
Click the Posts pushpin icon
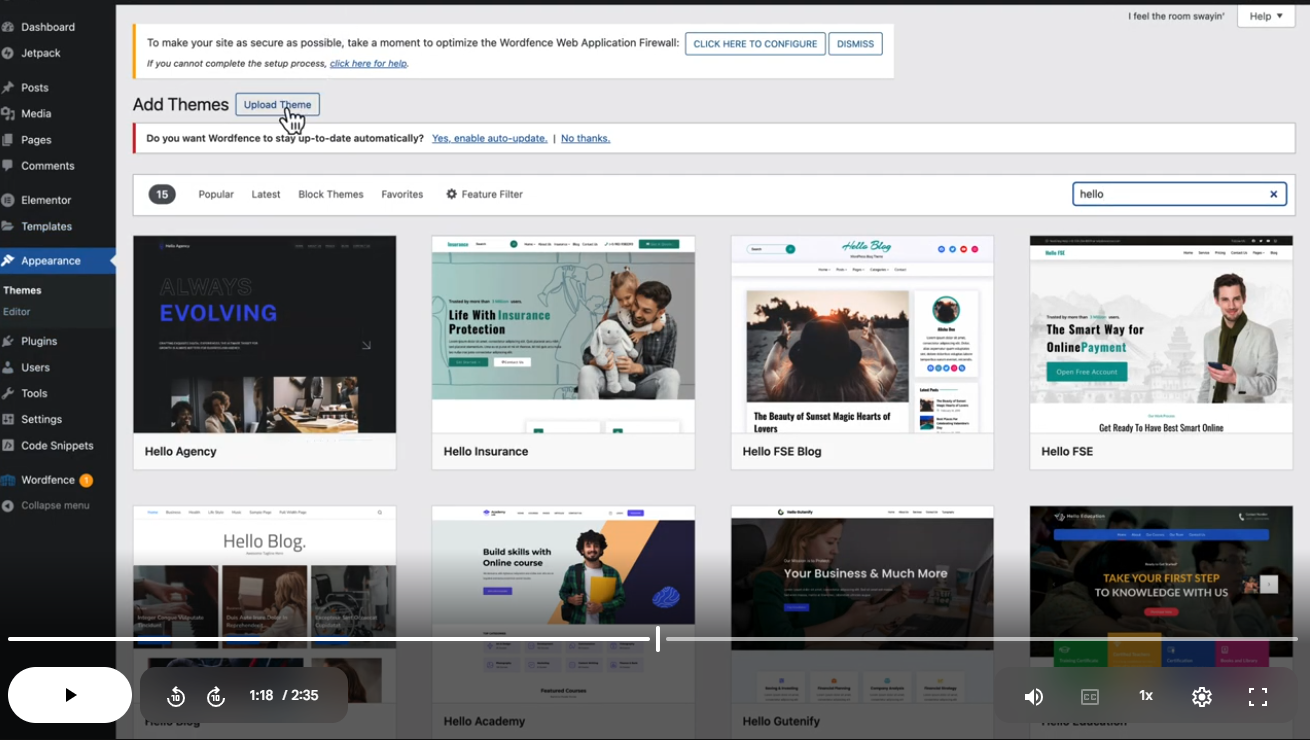8,88
